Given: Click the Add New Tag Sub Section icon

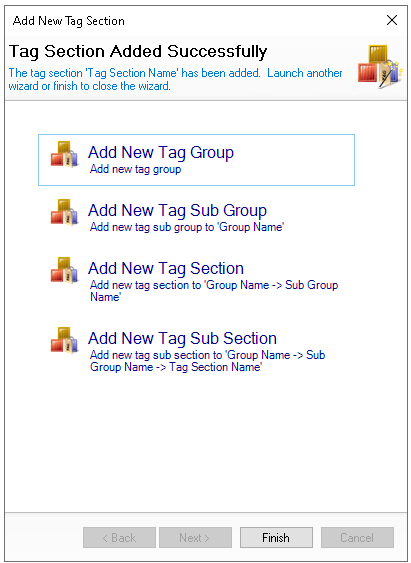Looking at the screenshot, I should [x=64, y=340].
